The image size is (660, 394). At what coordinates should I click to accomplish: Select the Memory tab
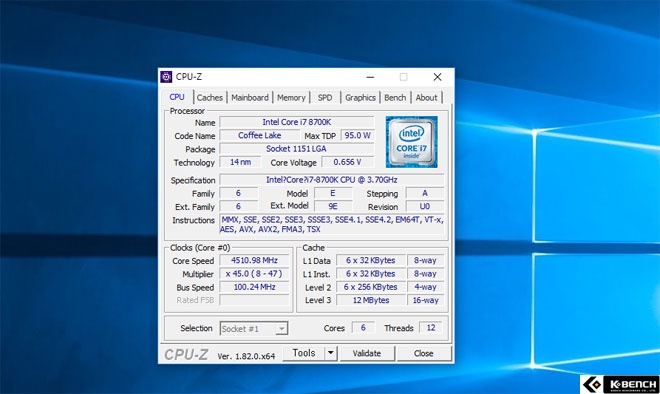tap(291, 98)
